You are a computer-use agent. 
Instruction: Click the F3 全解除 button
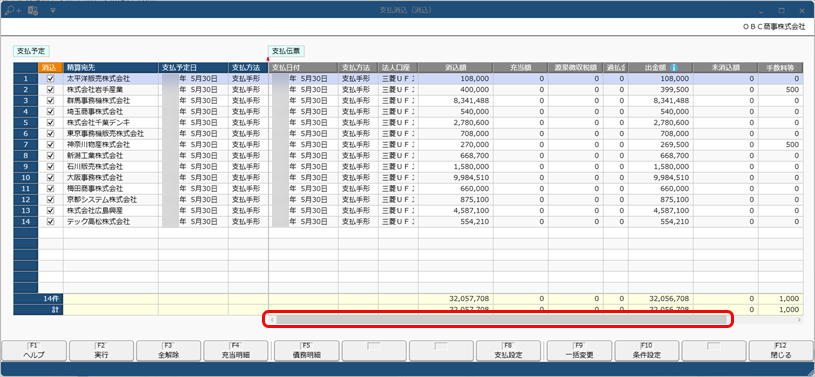(x=168, y=350)
